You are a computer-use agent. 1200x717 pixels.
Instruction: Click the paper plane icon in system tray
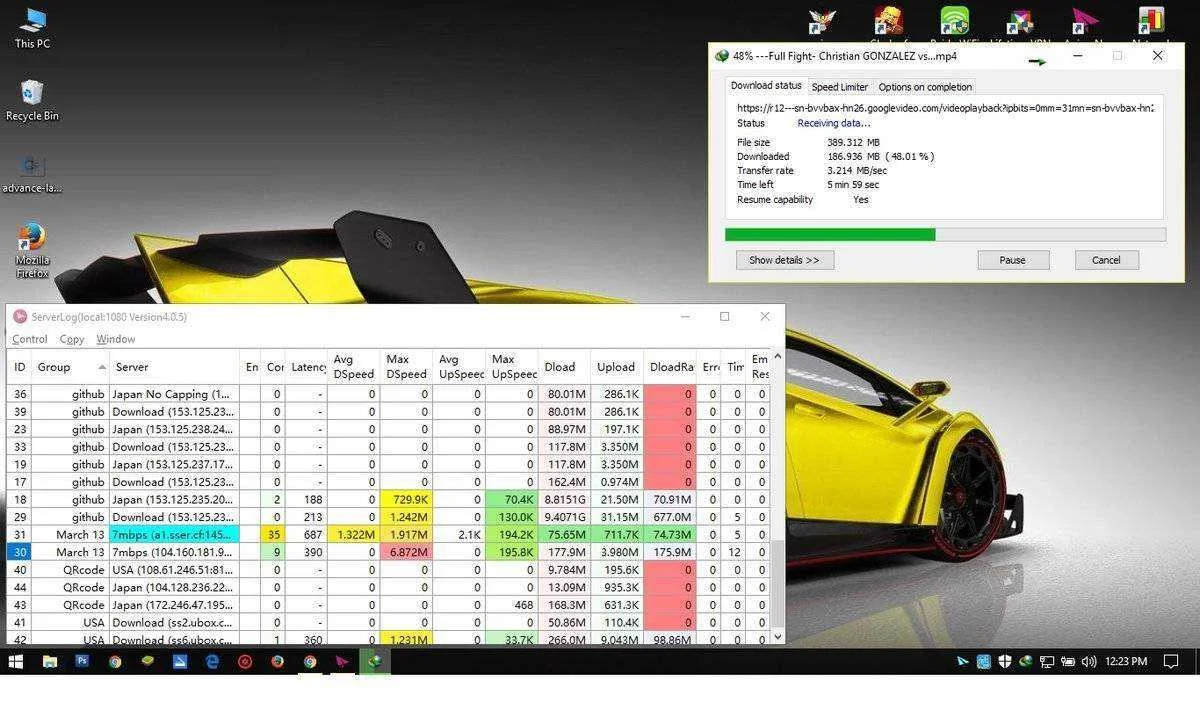coord(963,661)
